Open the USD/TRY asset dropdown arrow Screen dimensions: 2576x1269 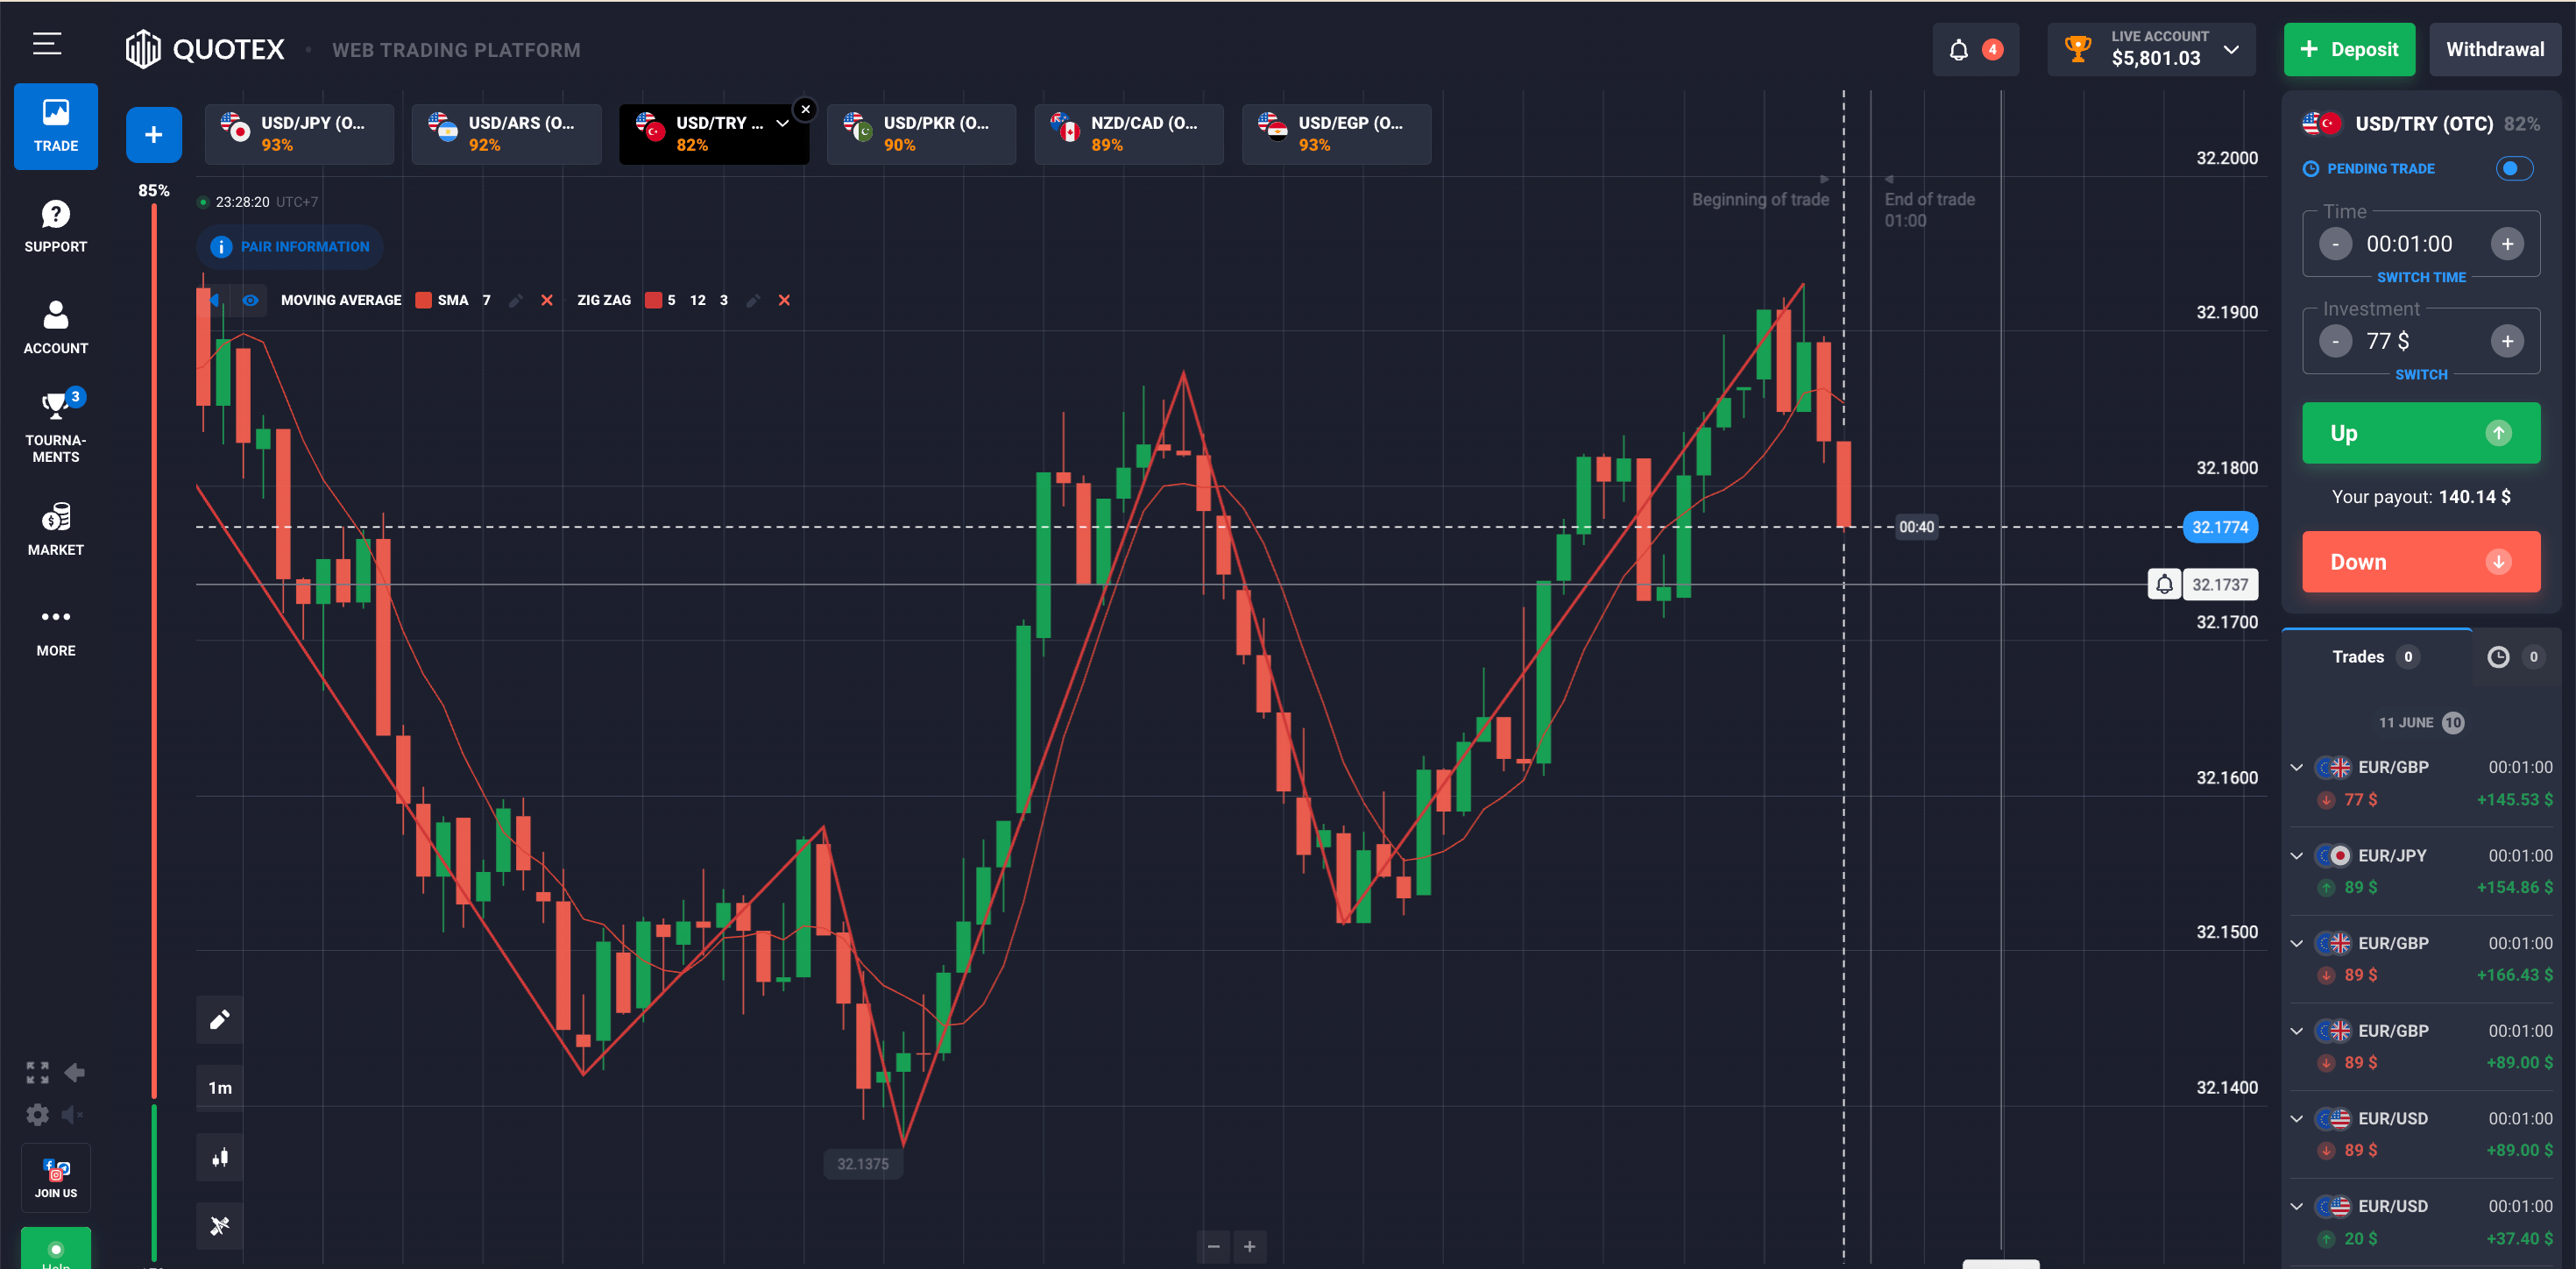point(782,123)
